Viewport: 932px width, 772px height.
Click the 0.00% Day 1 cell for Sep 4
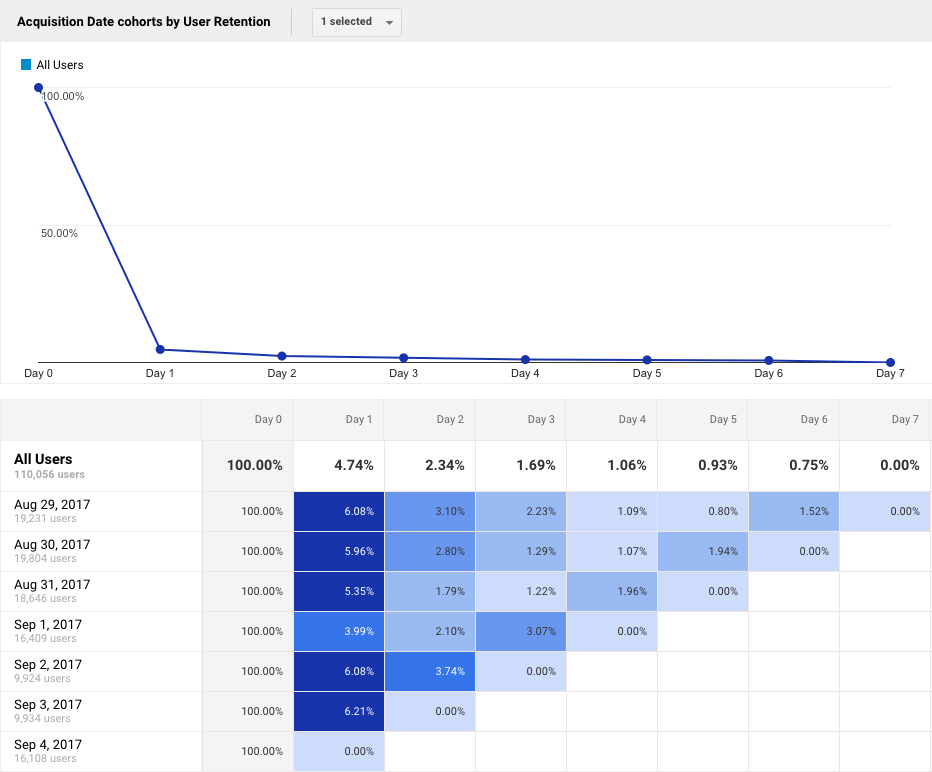(339, 751)
